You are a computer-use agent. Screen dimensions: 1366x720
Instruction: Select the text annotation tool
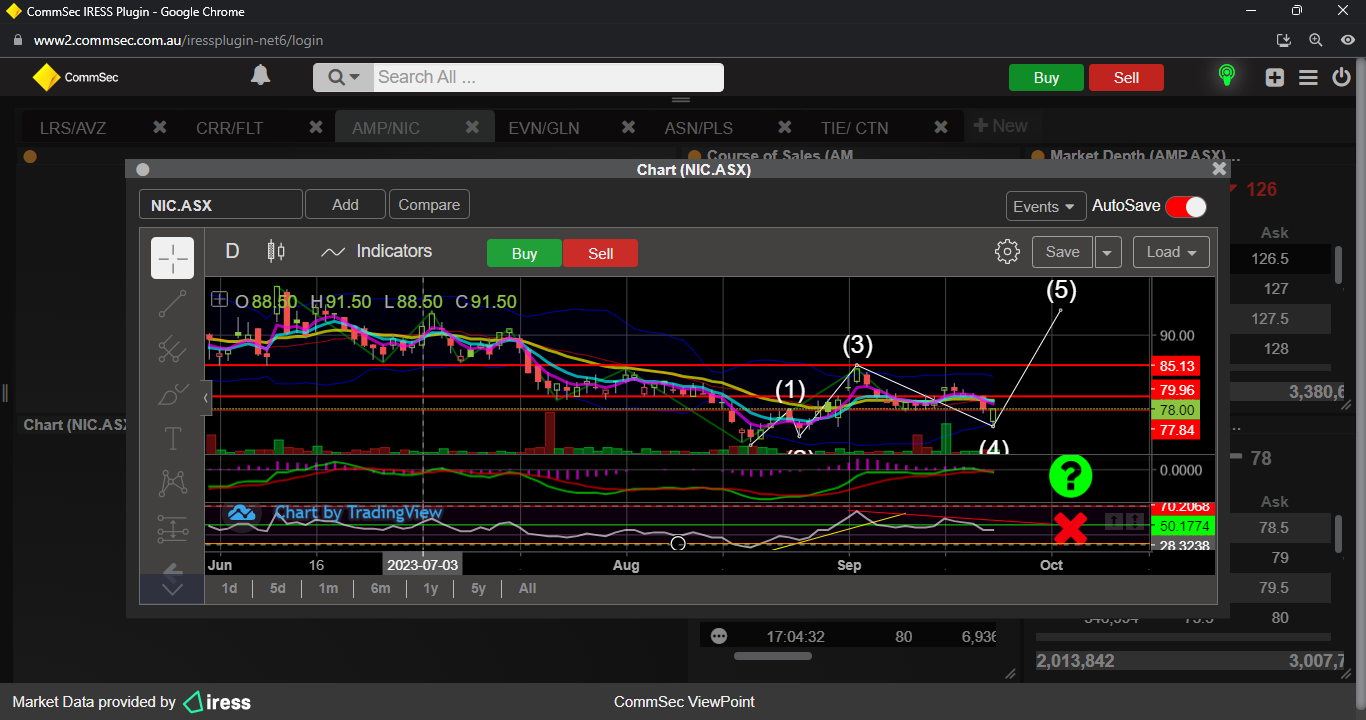point(172,438)
